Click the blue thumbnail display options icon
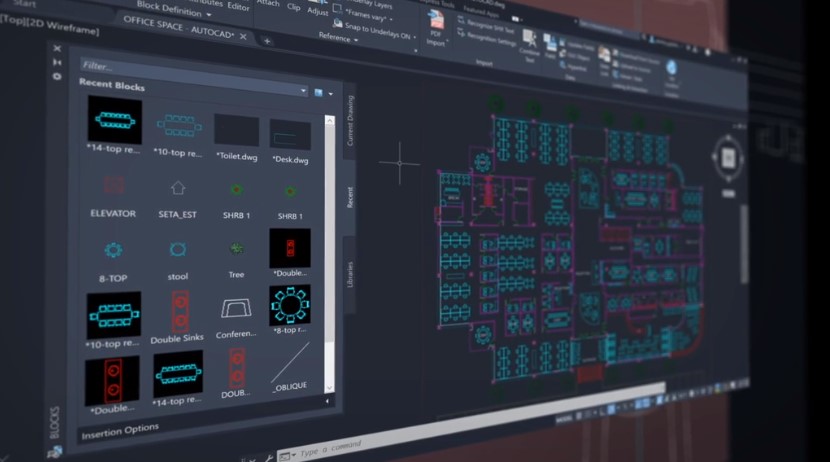 pyautogui.click(x=319, y=93)
